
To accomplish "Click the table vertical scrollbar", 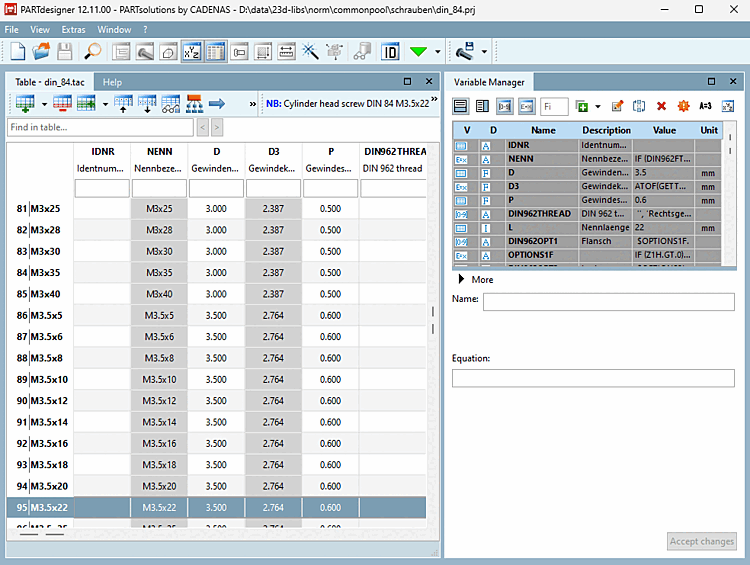I will tap(432, 320).
